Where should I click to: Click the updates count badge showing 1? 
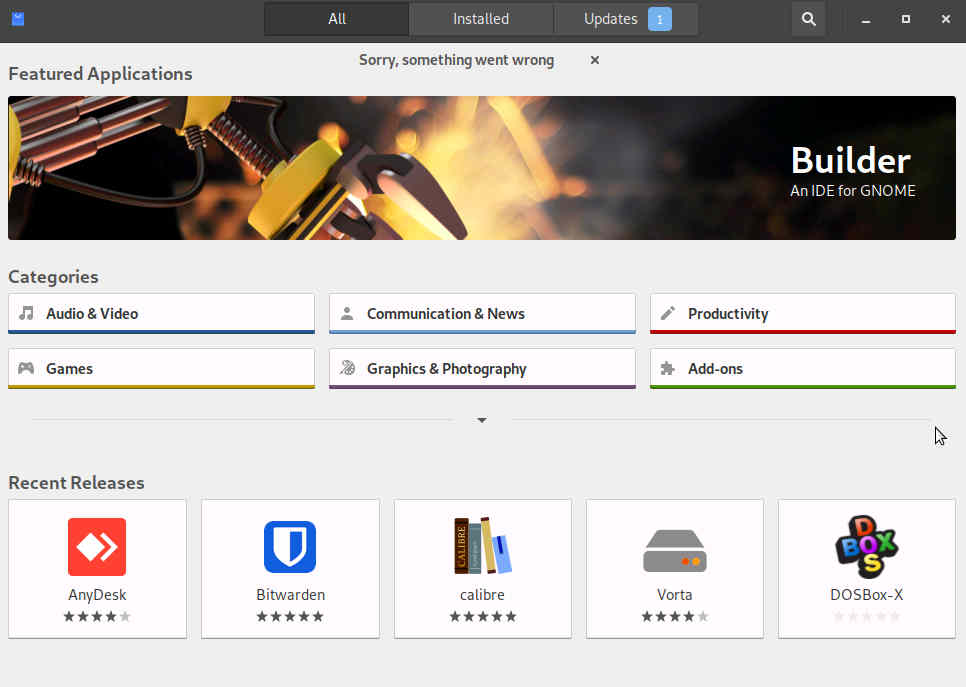point(659,19)
